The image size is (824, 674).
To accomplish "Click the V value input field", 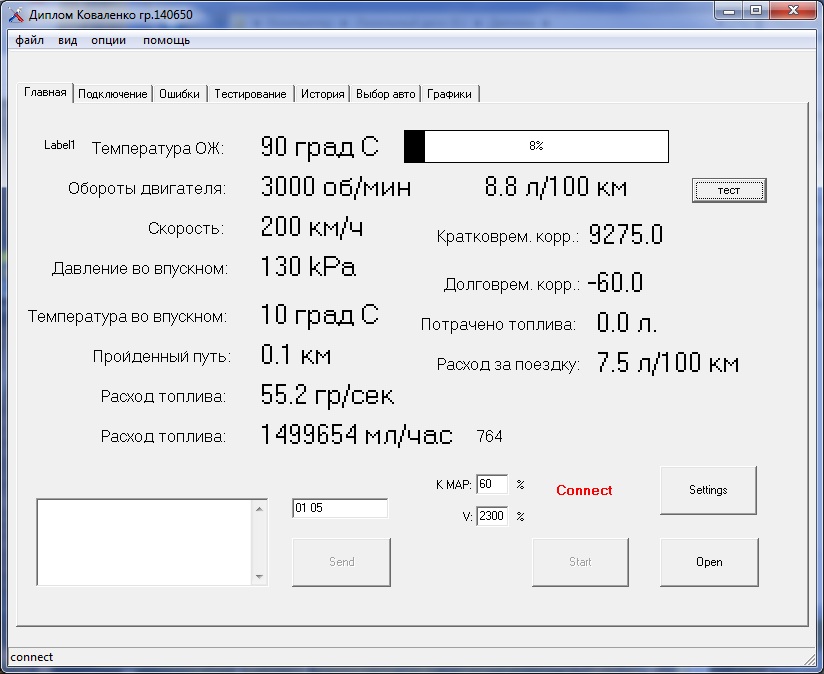I will pyautogui.click(x=492, y=516).
